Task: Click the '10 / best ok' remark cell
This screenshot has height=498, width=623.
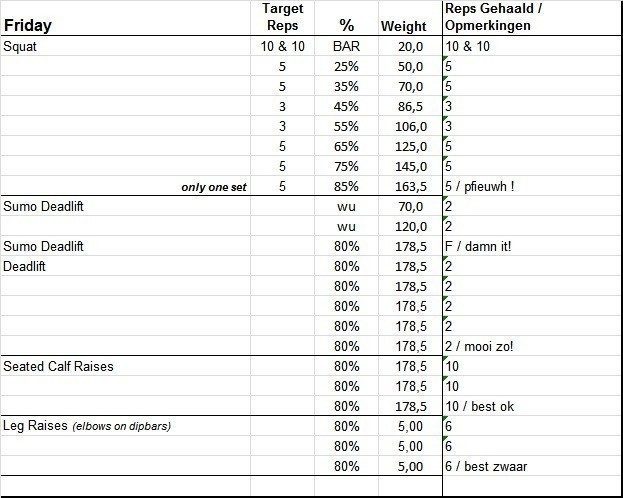Action: [x=481, y=406]
